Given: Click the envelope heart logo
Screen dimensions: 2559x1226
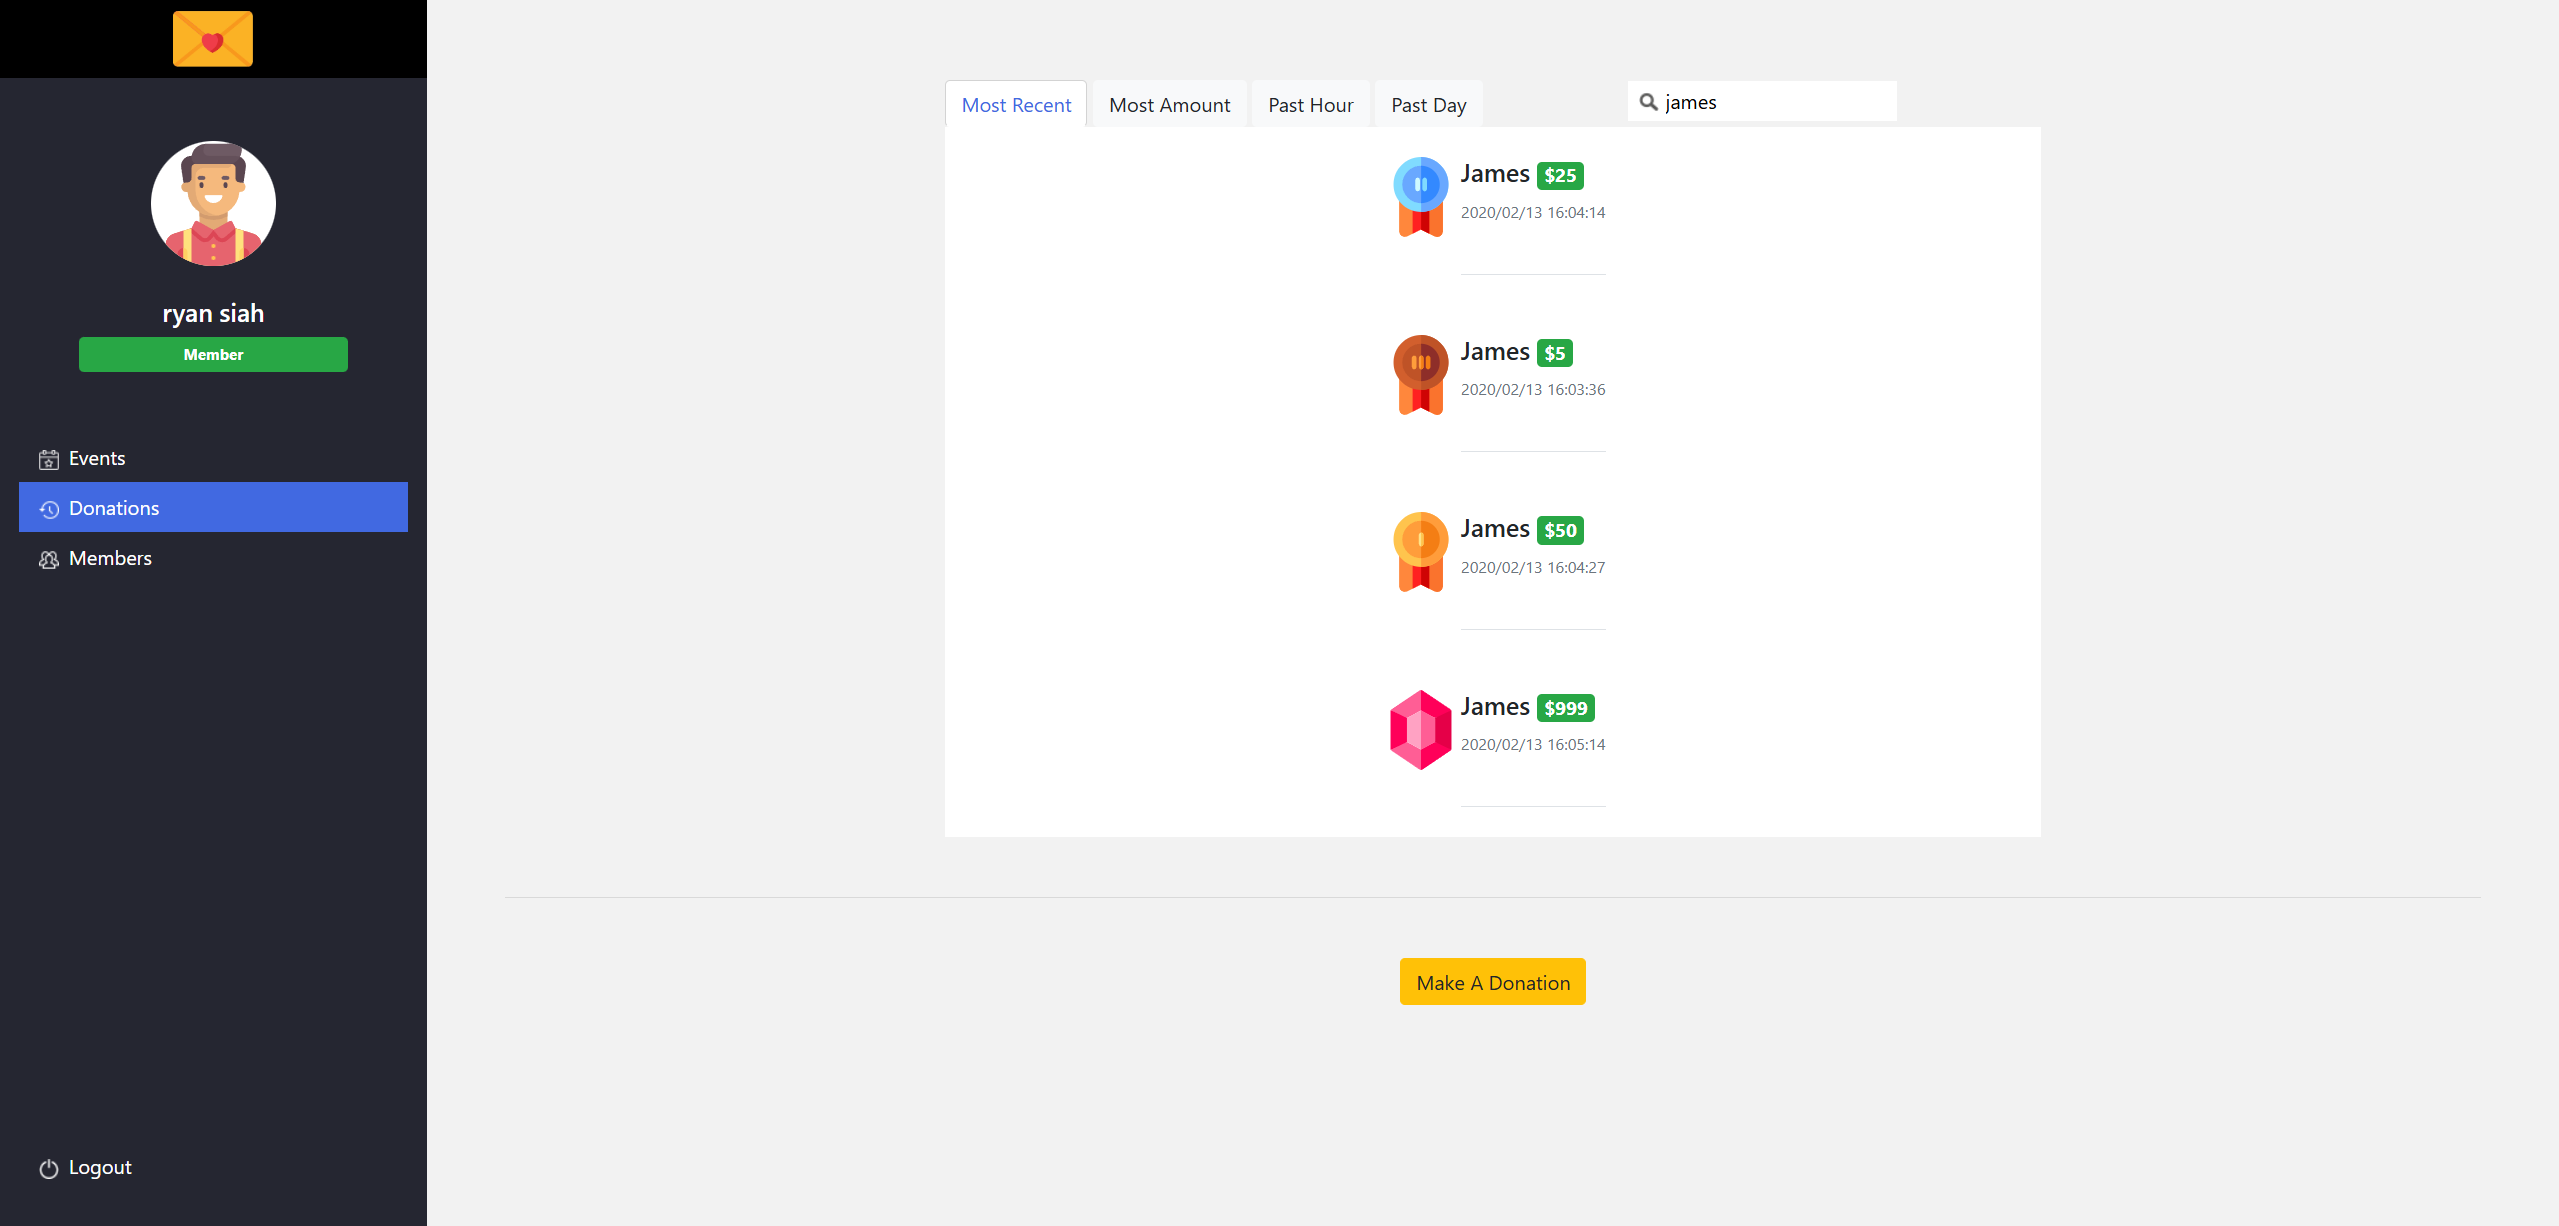Looking at the screenshot, I should click(213, 39).
